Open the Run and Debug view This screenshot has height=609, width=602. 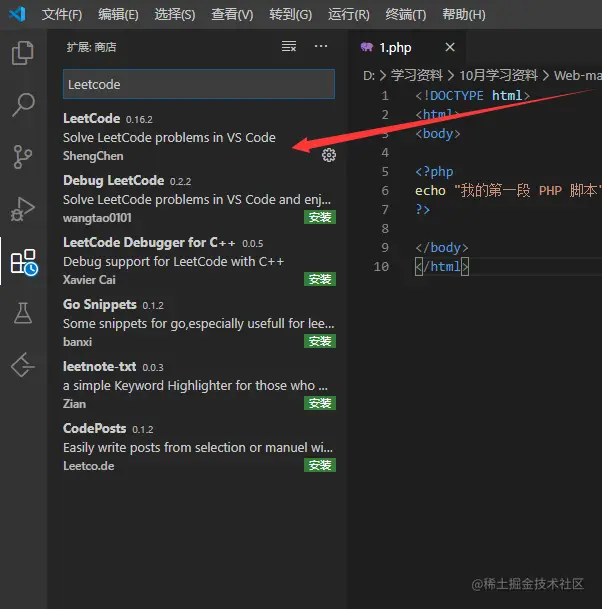(x=23, y=209)
